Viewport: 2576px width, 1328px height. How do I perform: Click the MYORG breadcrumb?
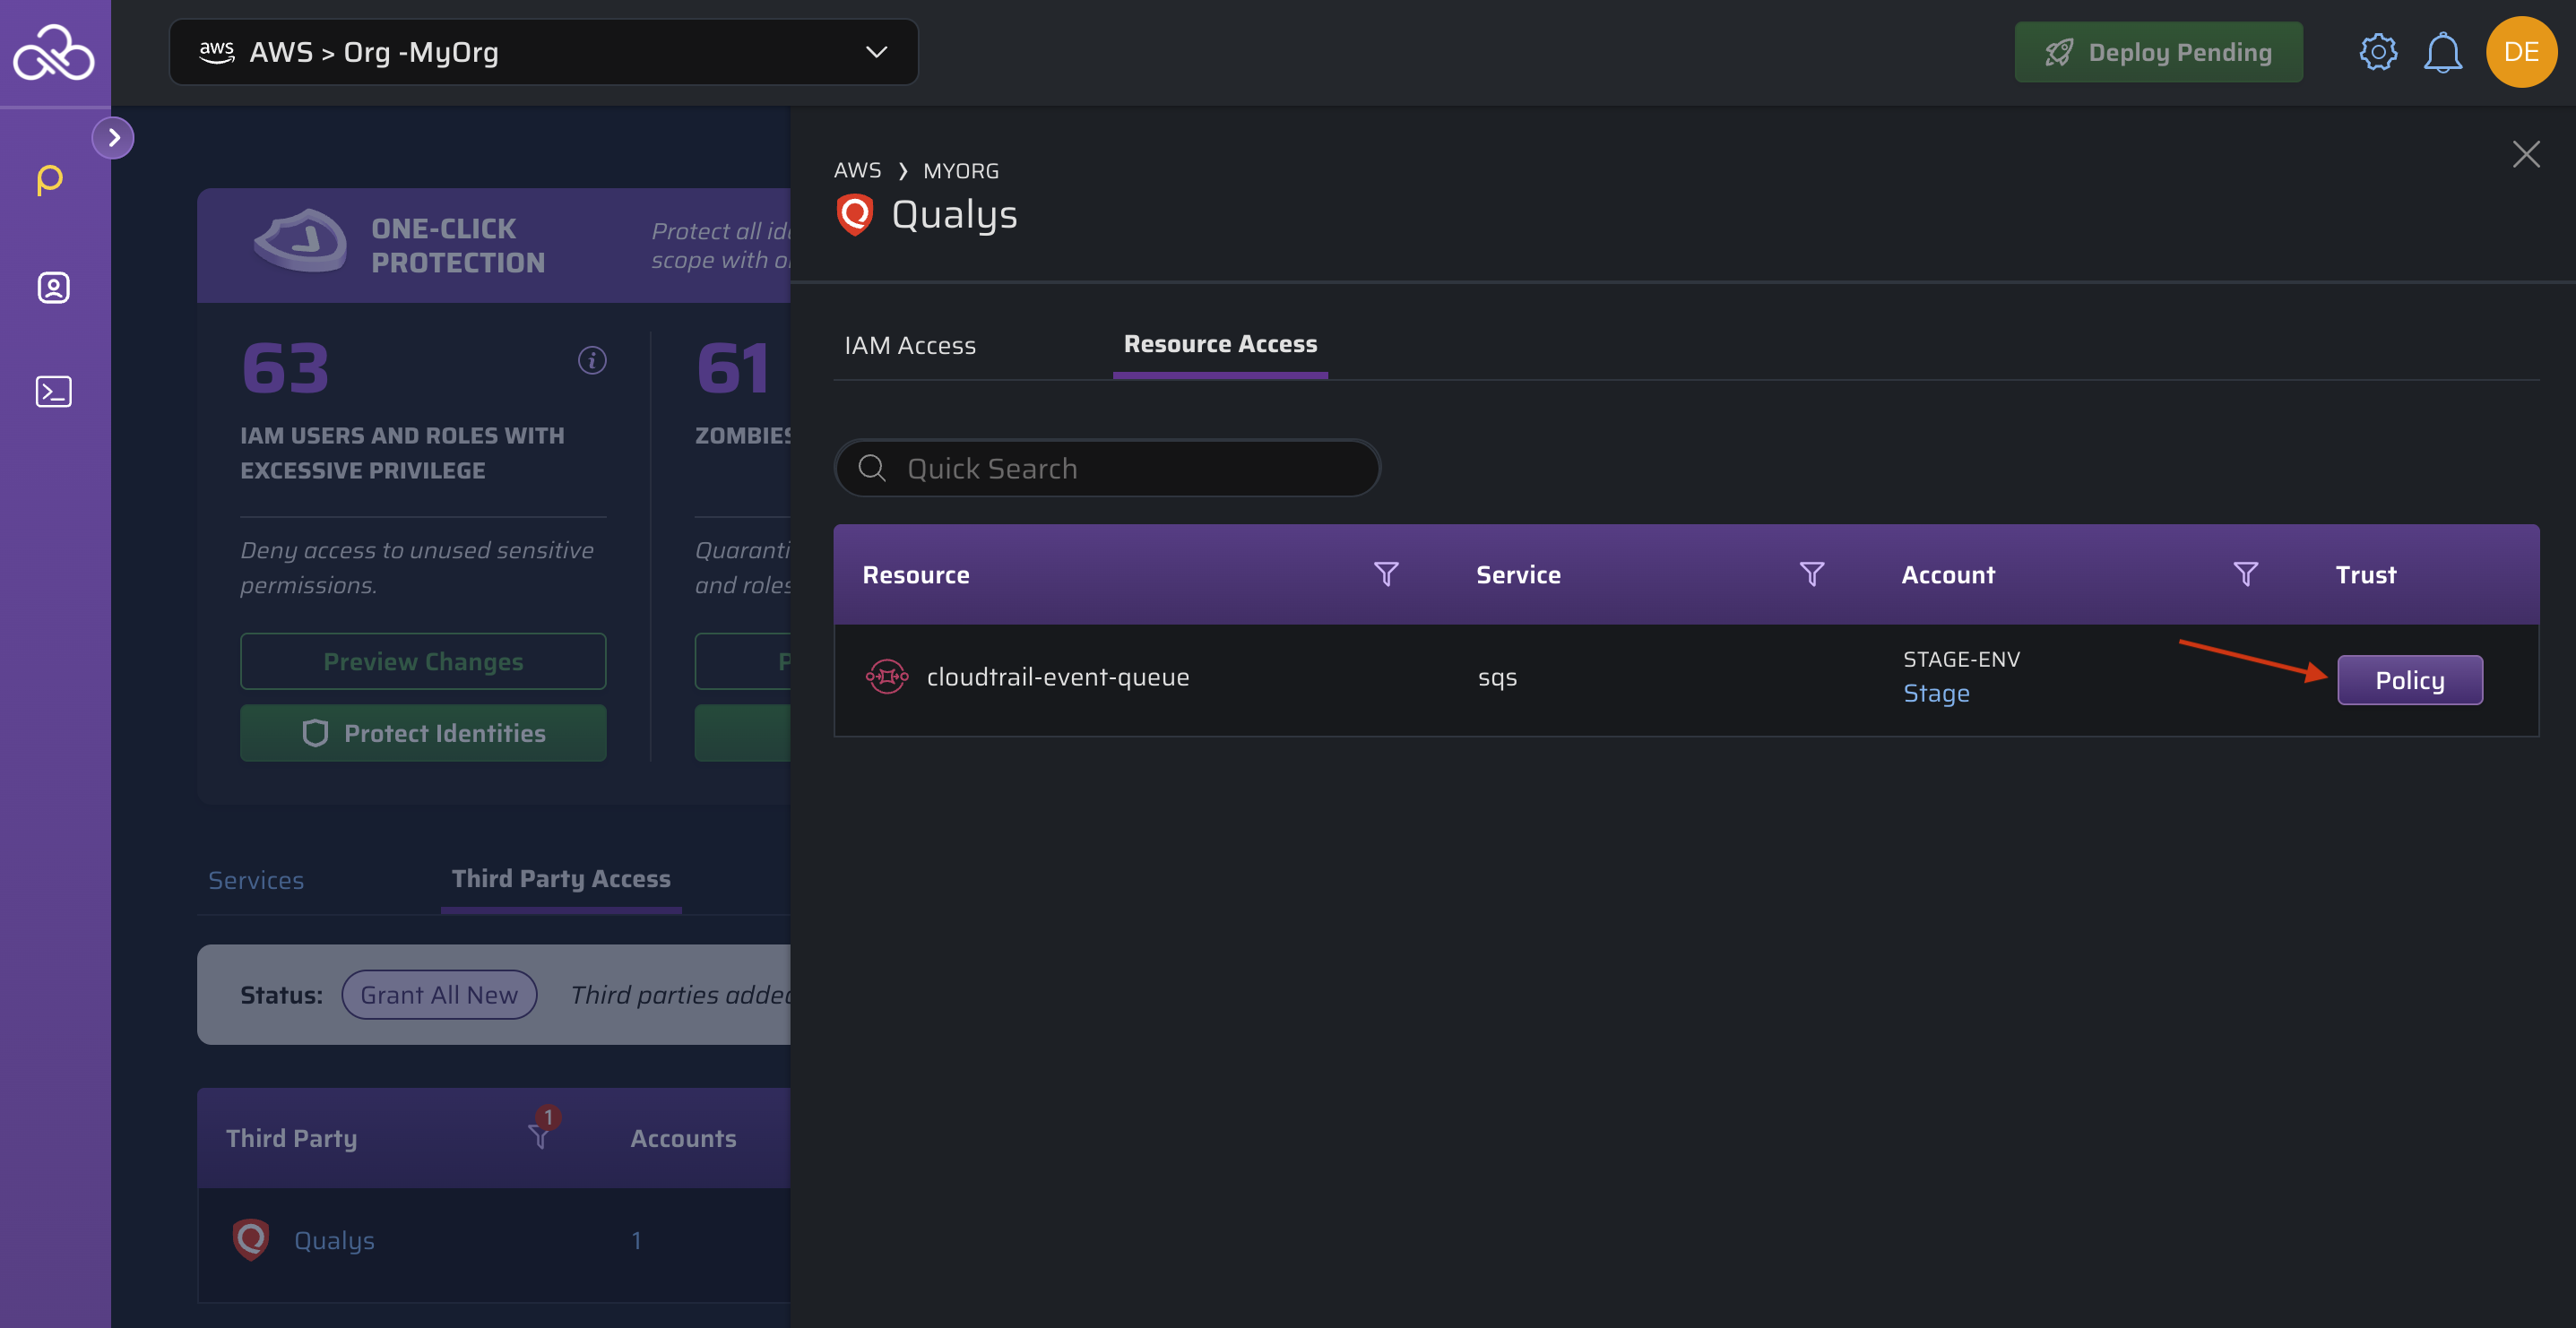click(960, 171)
